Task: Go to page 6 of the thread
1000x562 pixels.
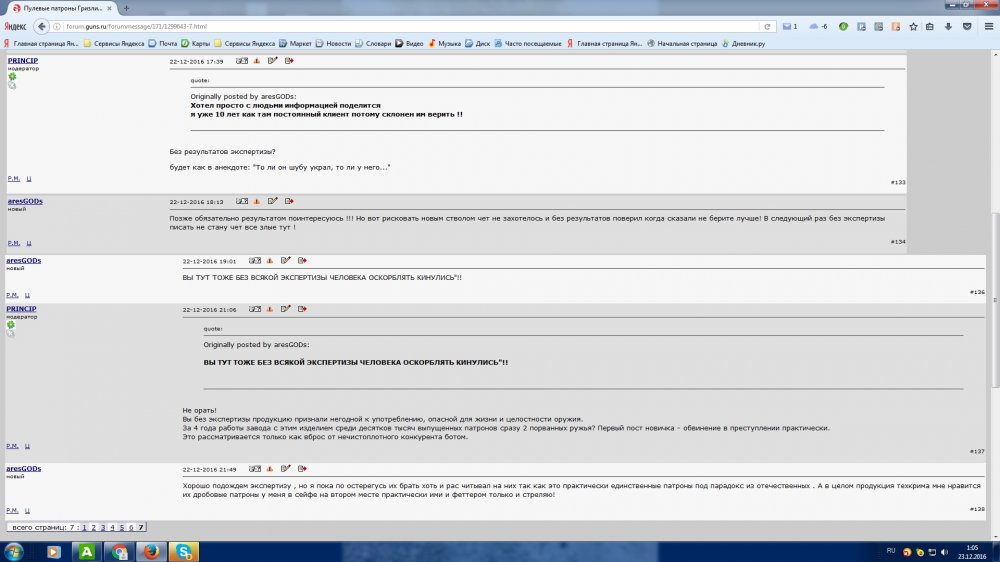Action: (132, 527)
